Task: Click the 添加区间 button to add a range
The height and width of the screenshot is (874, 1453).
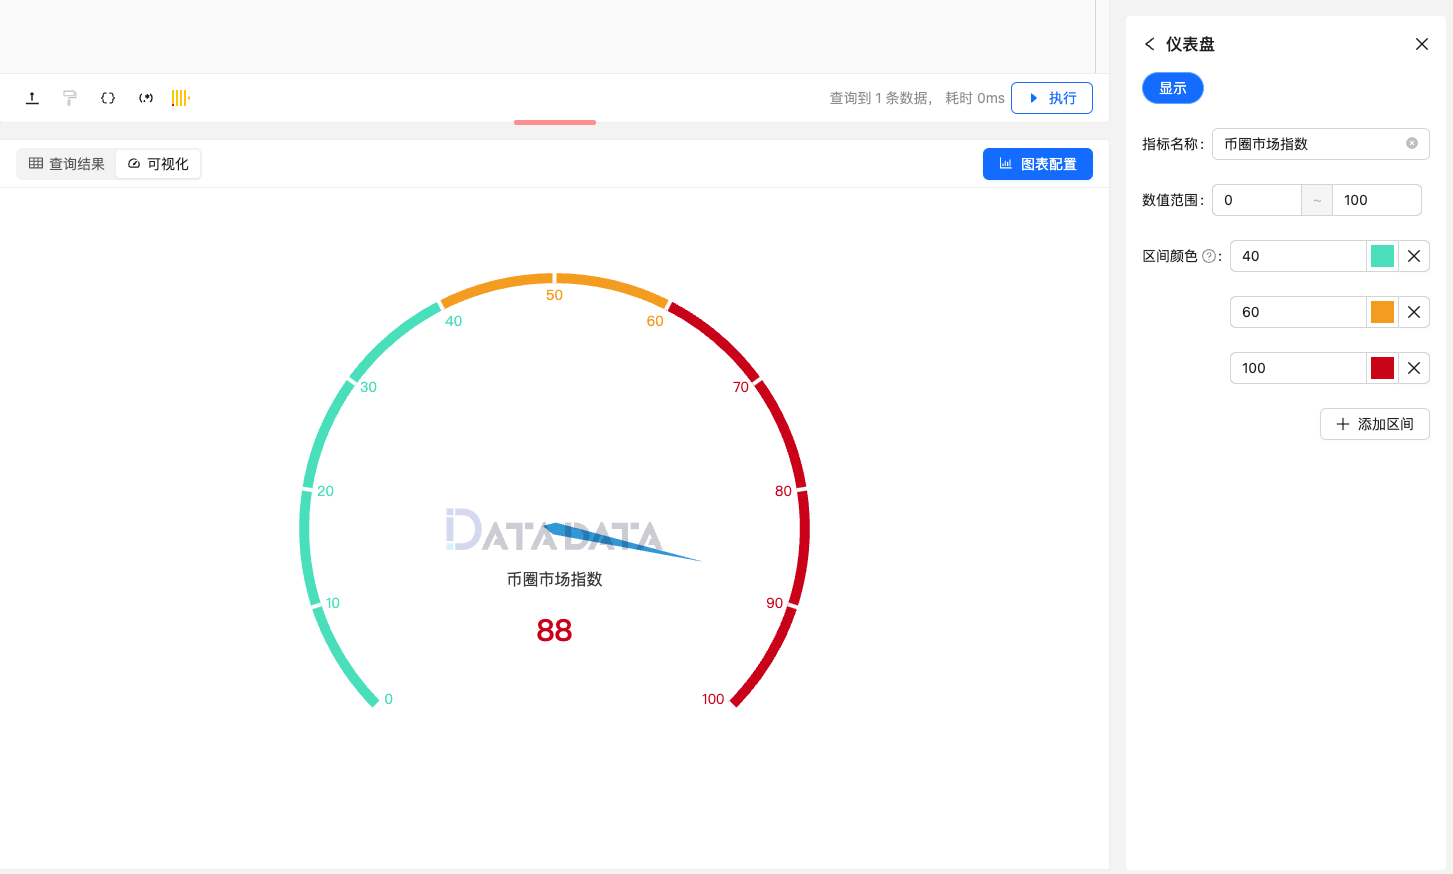Action: (1374, 424)
